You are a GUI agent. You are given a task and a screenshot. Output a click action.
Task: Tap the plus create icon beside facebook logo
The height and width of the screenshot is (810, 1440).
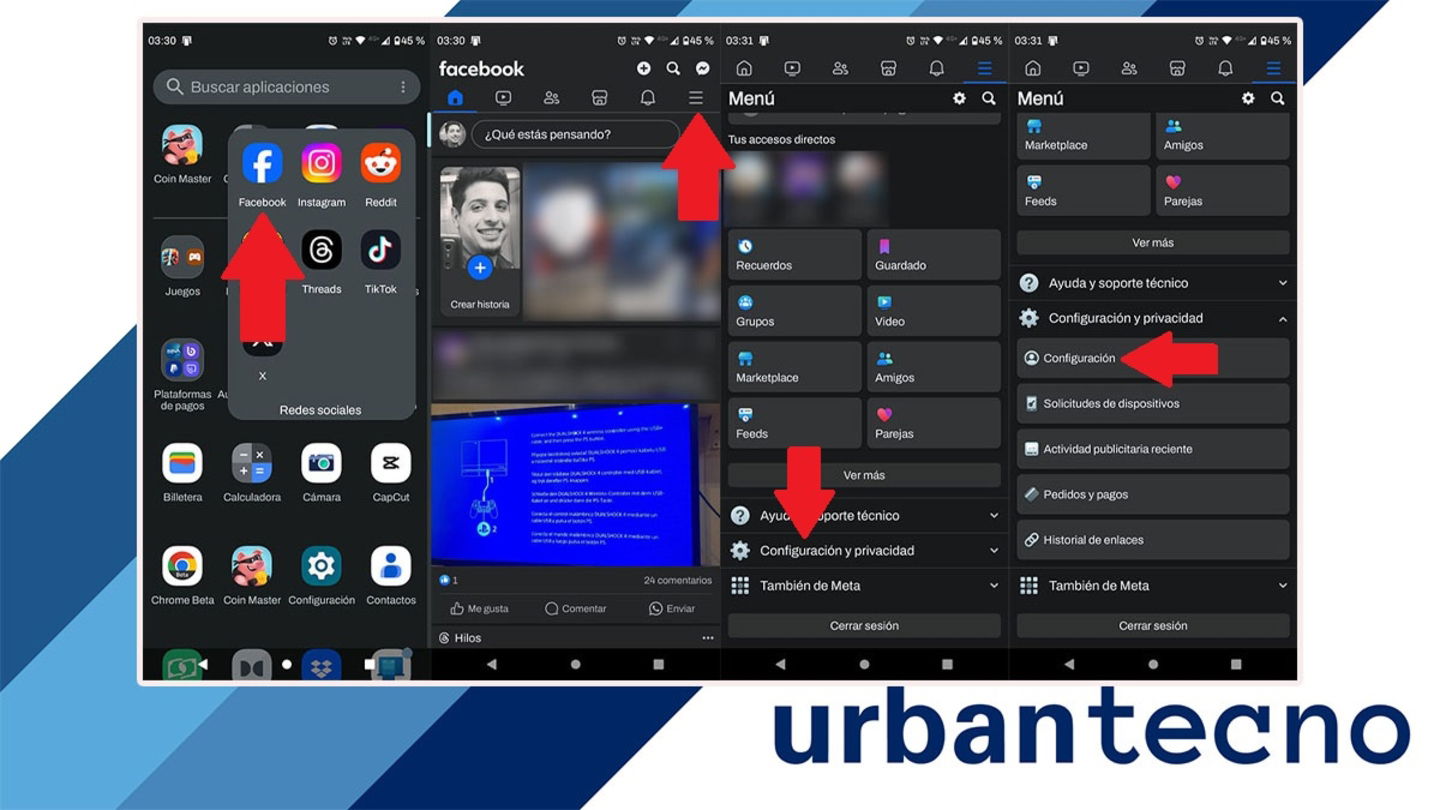point(643,68)
